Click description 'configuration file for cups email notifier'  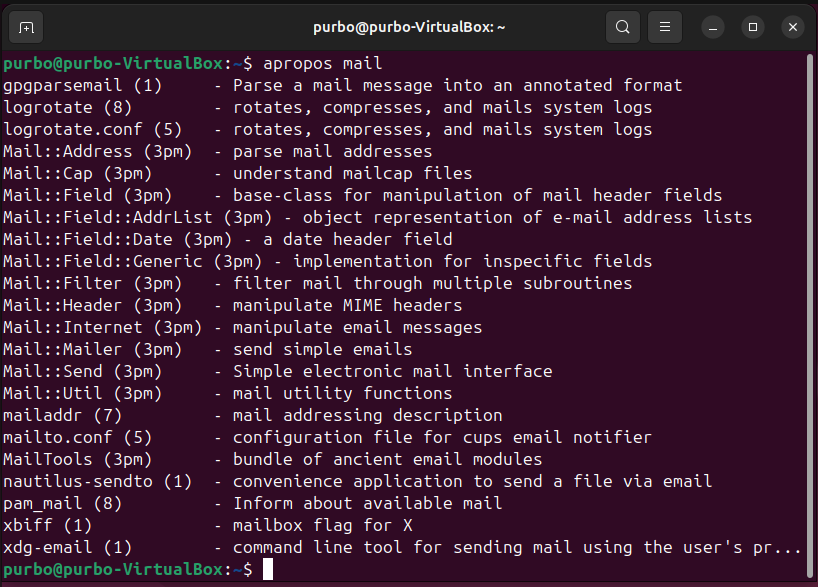[x=442, y=437]
